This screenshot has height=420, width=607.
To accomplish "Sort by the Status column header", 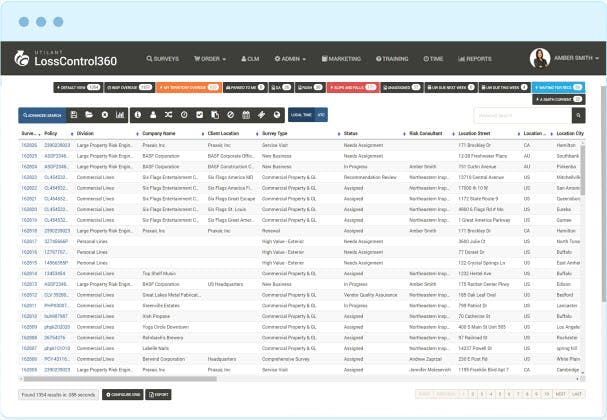I will point(350,134).
